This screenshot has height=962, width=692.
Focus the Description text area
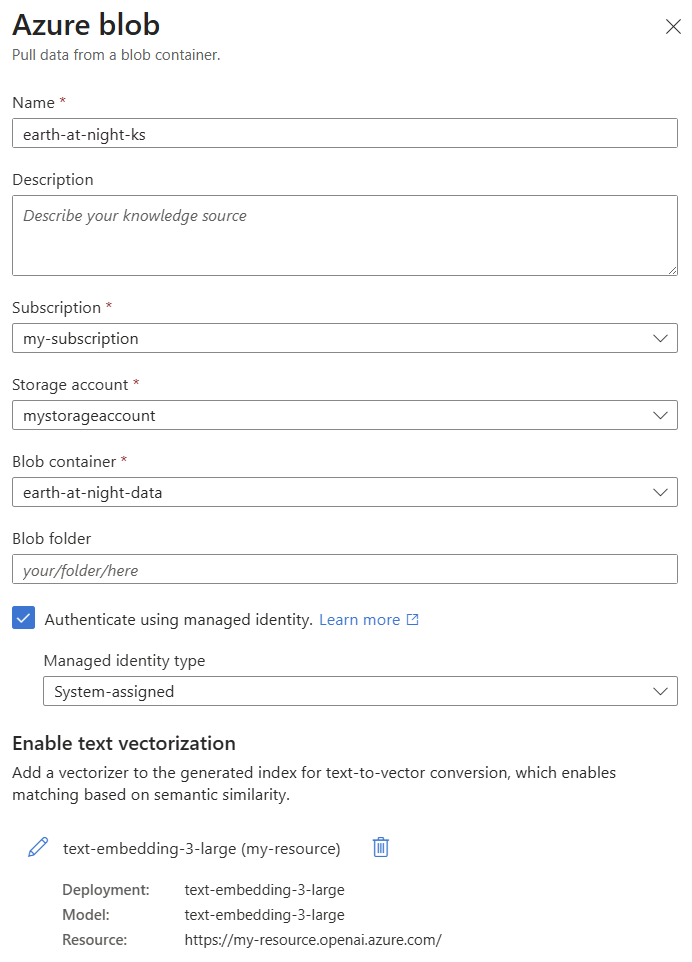[x=344, y=235]
